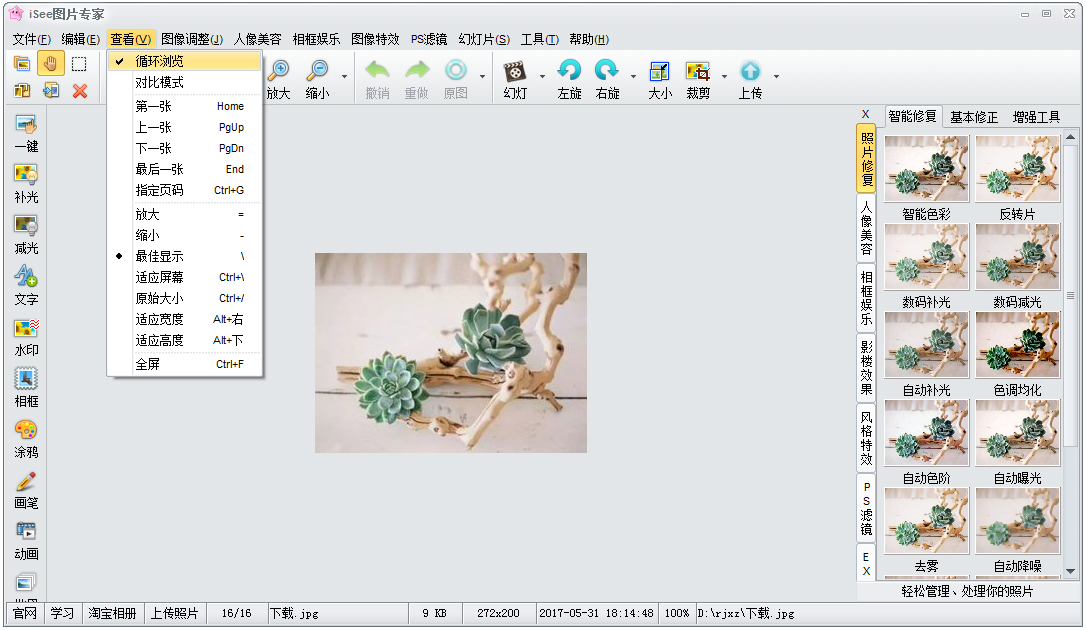Click the 缩小 zoom out magnifier icon

(x=318, y=70)
